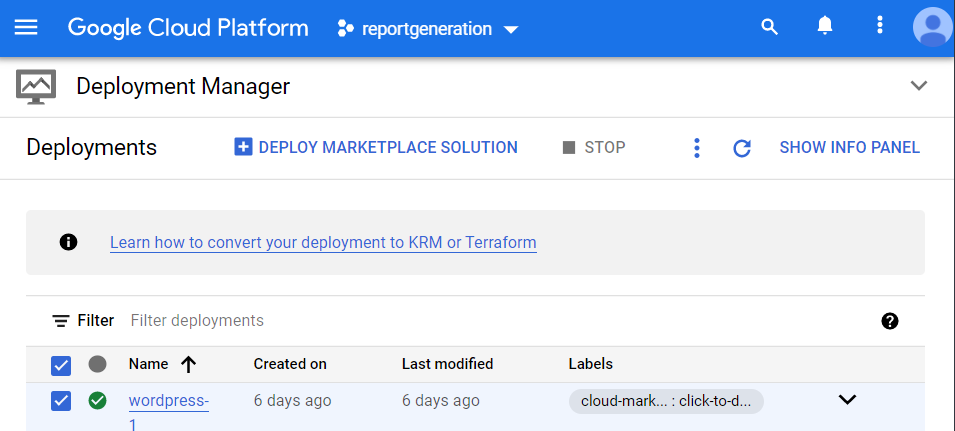Image resolution: width=955 pixels, height=431 pixels.
Task: Uncheck the wordpress-1 row checkbox
Action: pos(61,401)
